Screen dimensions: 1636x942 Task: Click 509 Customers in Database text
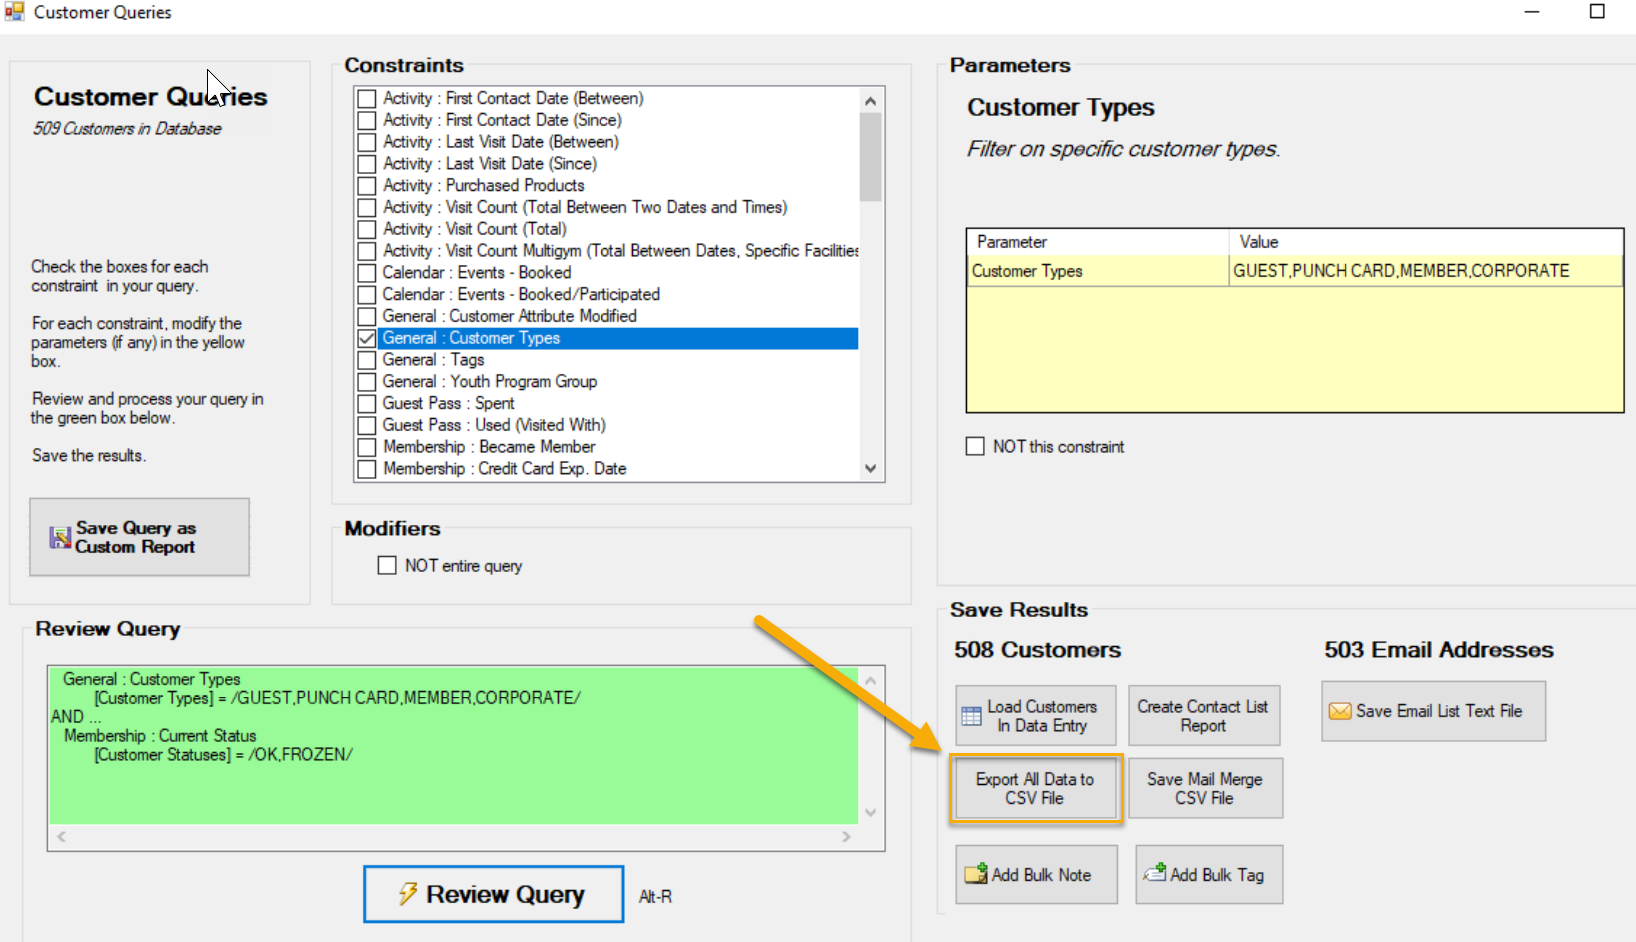pyautogui.click(x=127, y=129)
